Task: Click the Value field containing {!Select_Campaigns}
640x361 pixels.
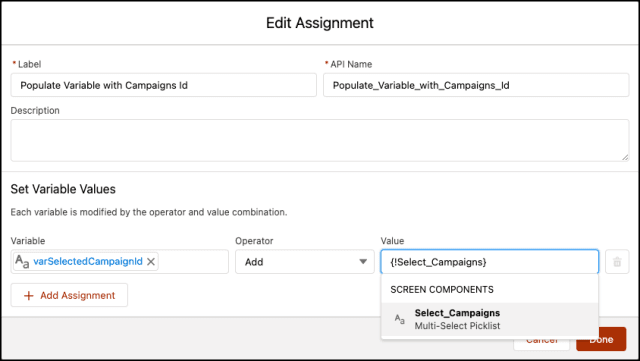Action: 489,262
